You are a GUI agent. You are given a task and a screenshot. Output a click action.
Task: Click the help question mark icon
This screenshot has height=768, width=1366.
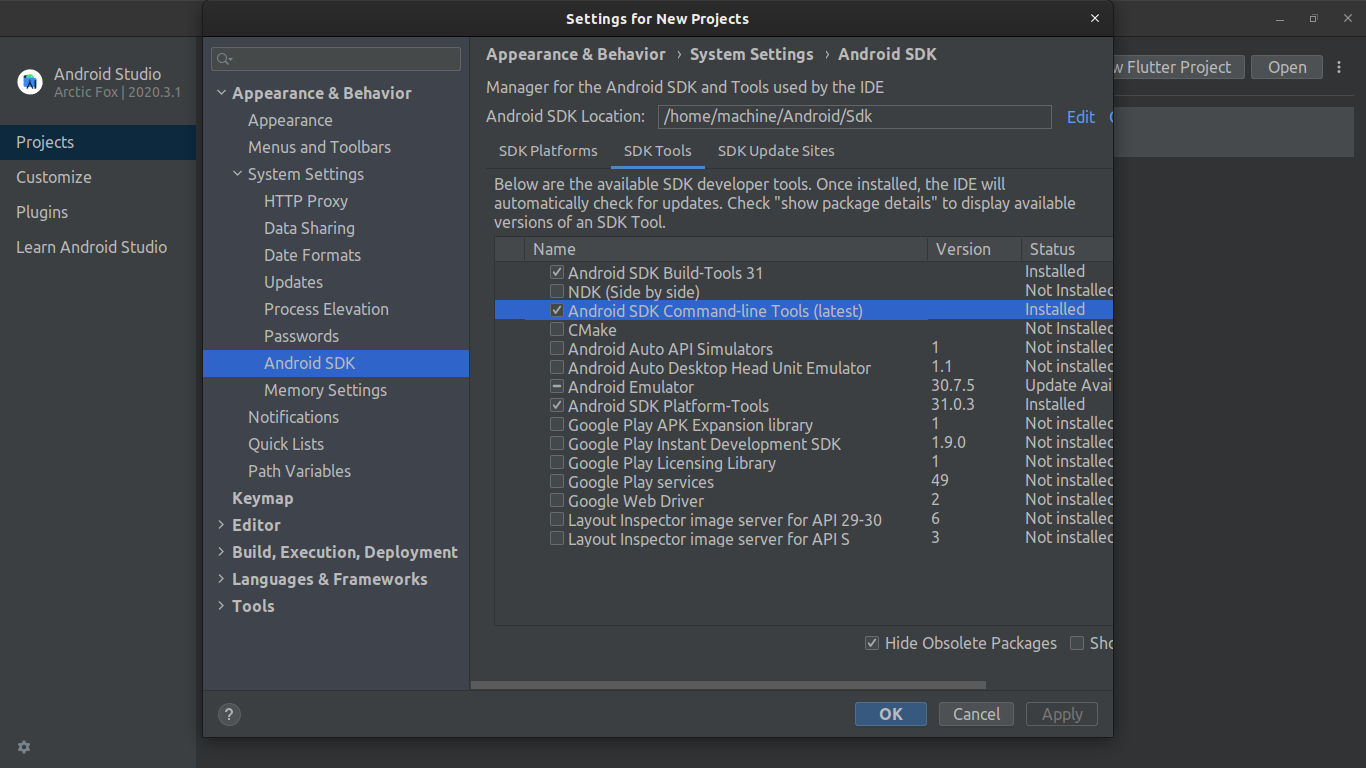pos(229,714)
